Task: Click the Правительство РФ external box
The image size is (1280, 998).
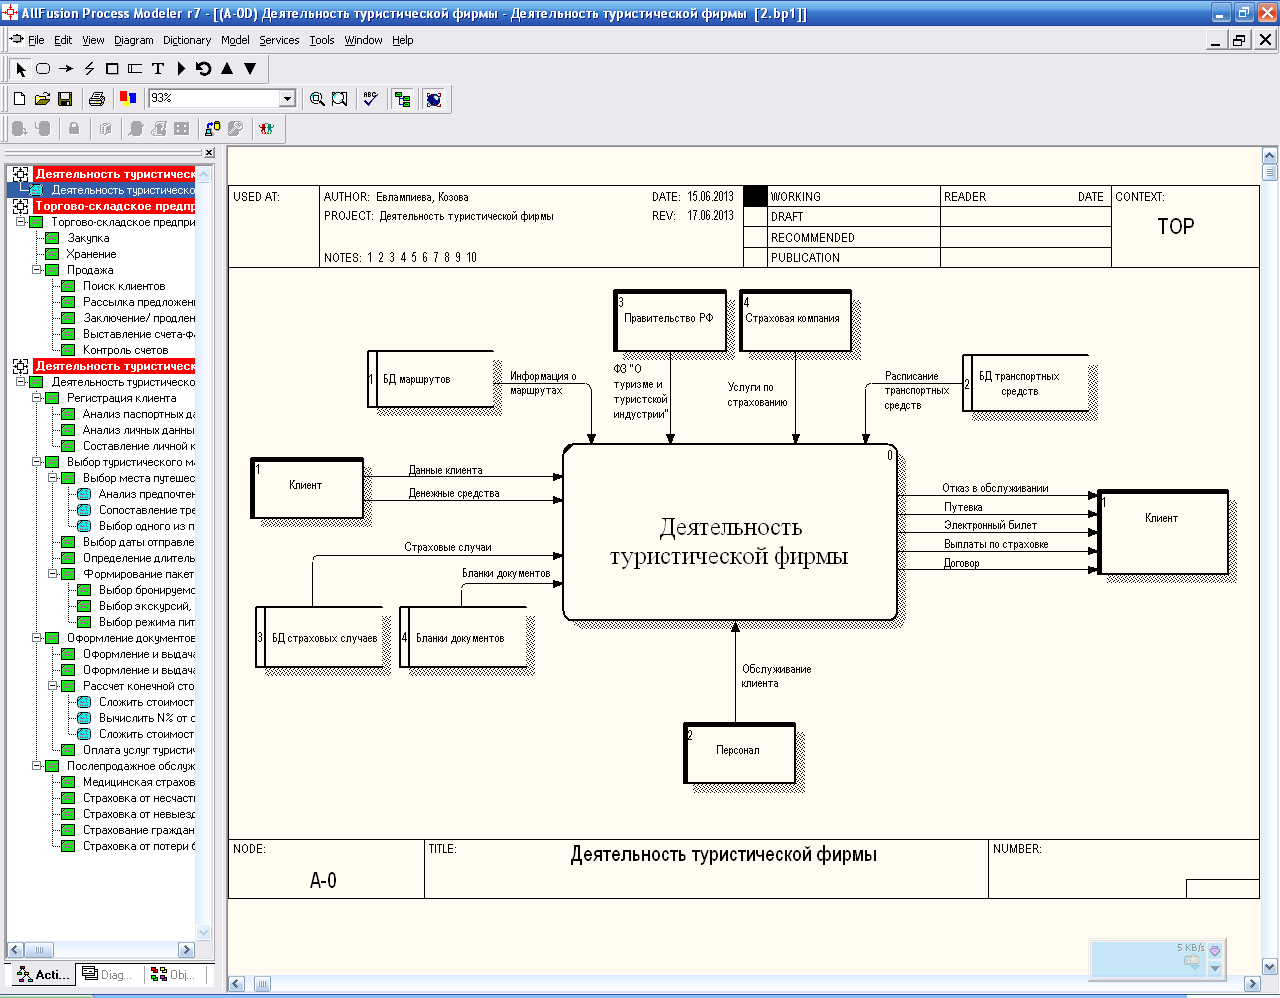Action: (x=669, y=320)
